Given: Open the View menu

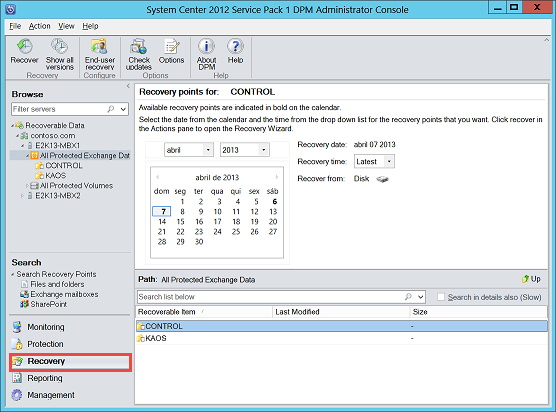Looking at the screenshot, I should click(x=66, y=26).
